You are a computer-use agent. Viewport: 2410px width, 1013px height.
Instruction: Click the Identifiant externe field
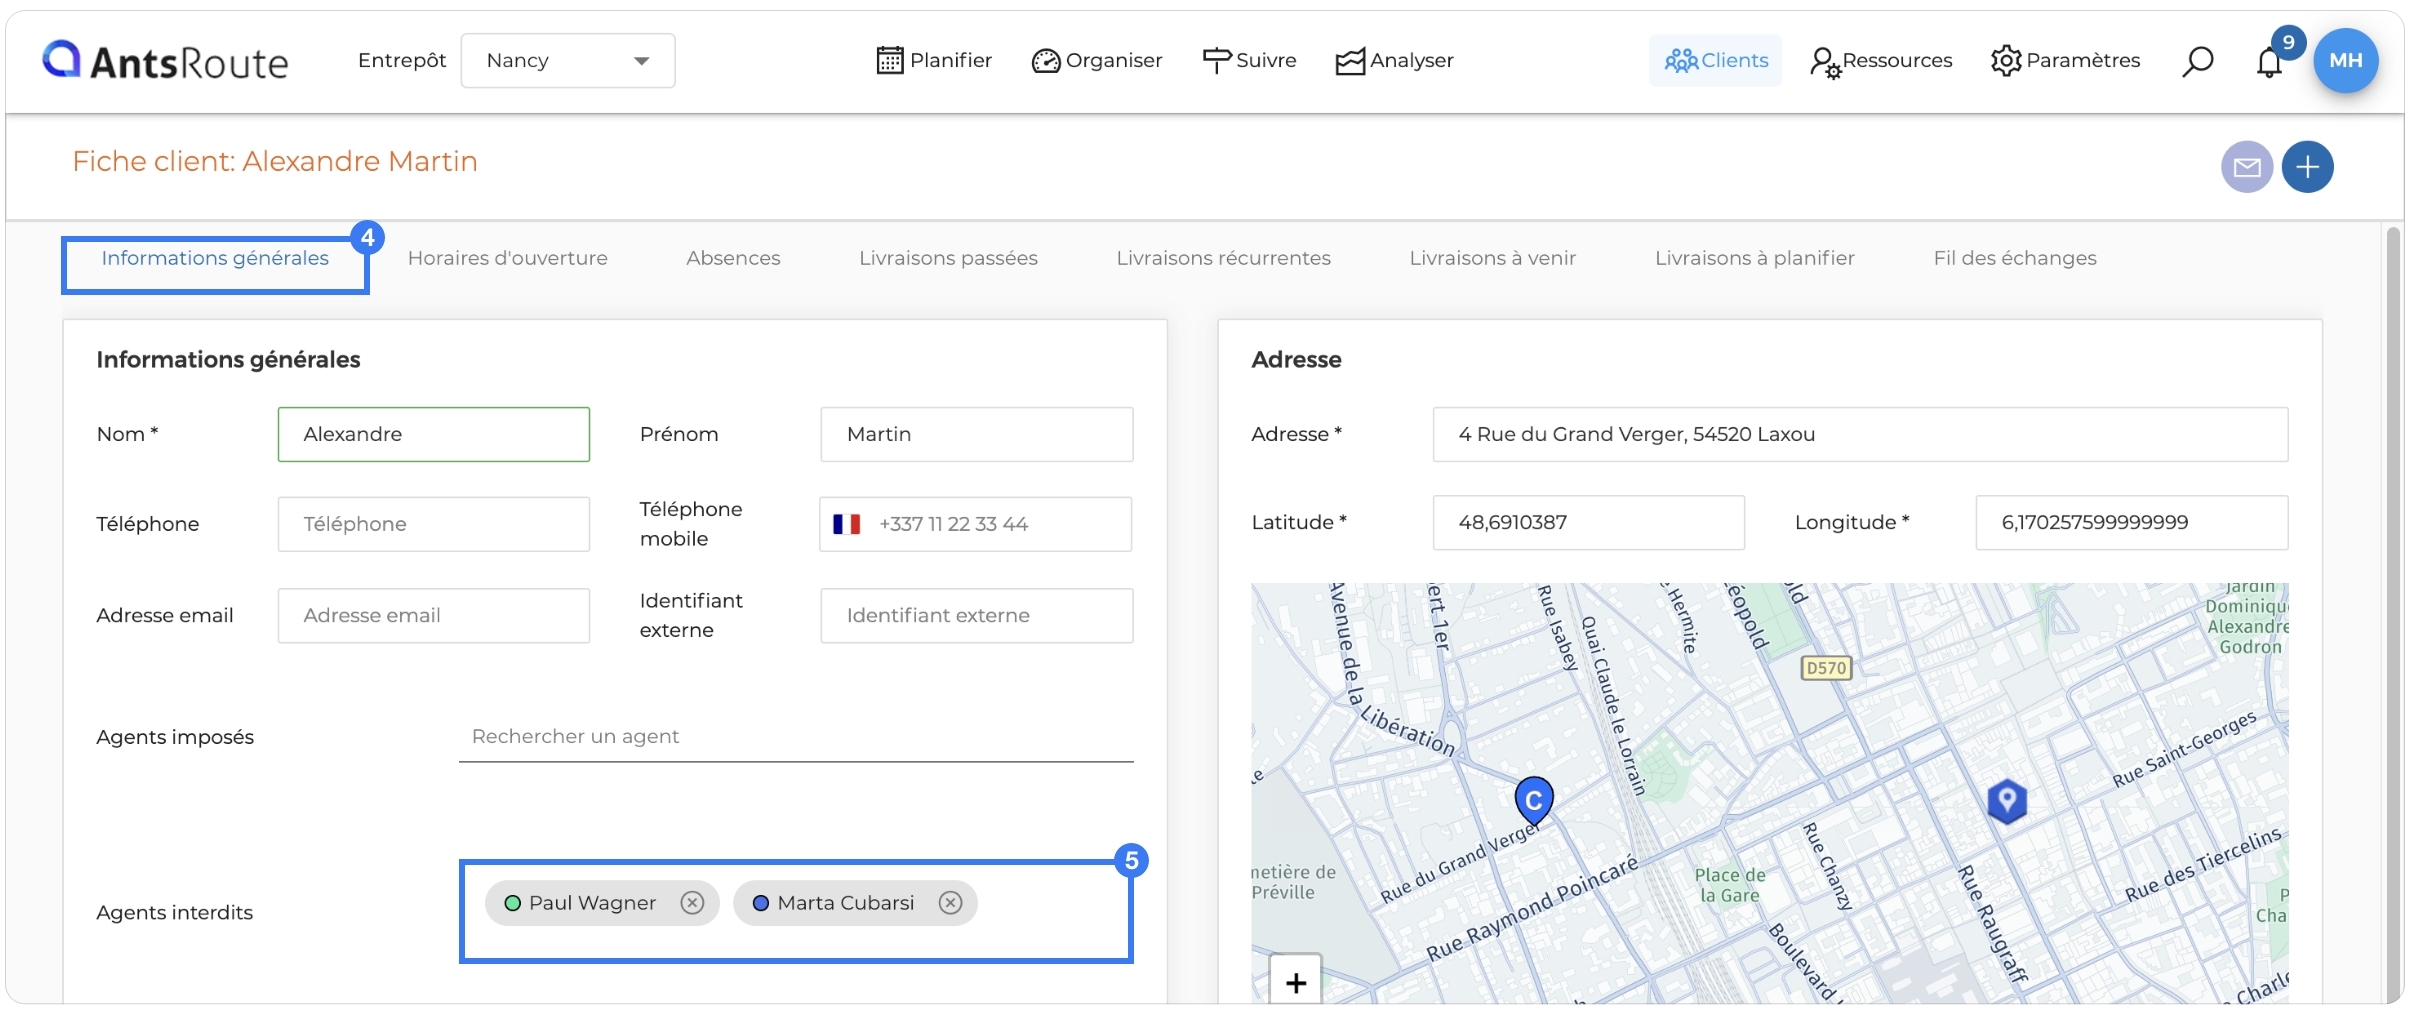tap(977, 615)
